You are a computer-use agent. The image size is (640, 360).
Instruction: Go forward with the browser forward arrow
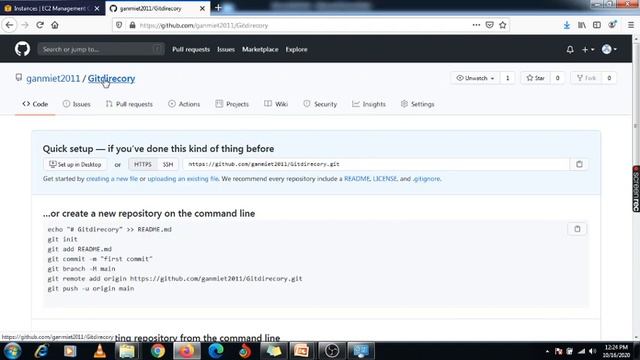(x=25, y=25)
